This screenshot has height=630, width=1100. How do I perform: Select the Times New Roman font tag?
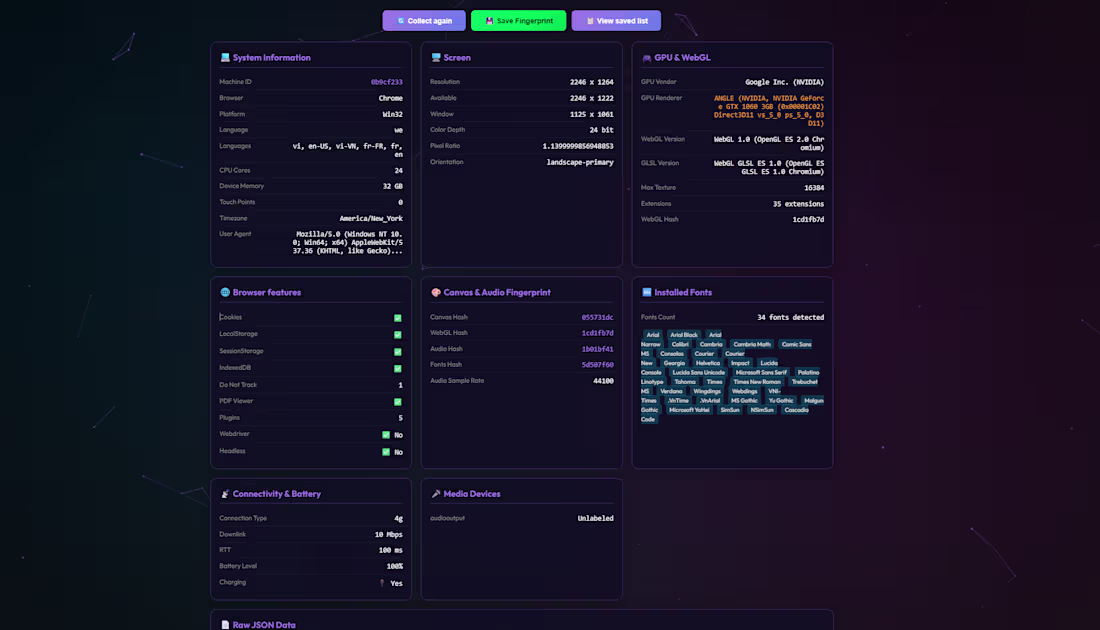(757, 382)
